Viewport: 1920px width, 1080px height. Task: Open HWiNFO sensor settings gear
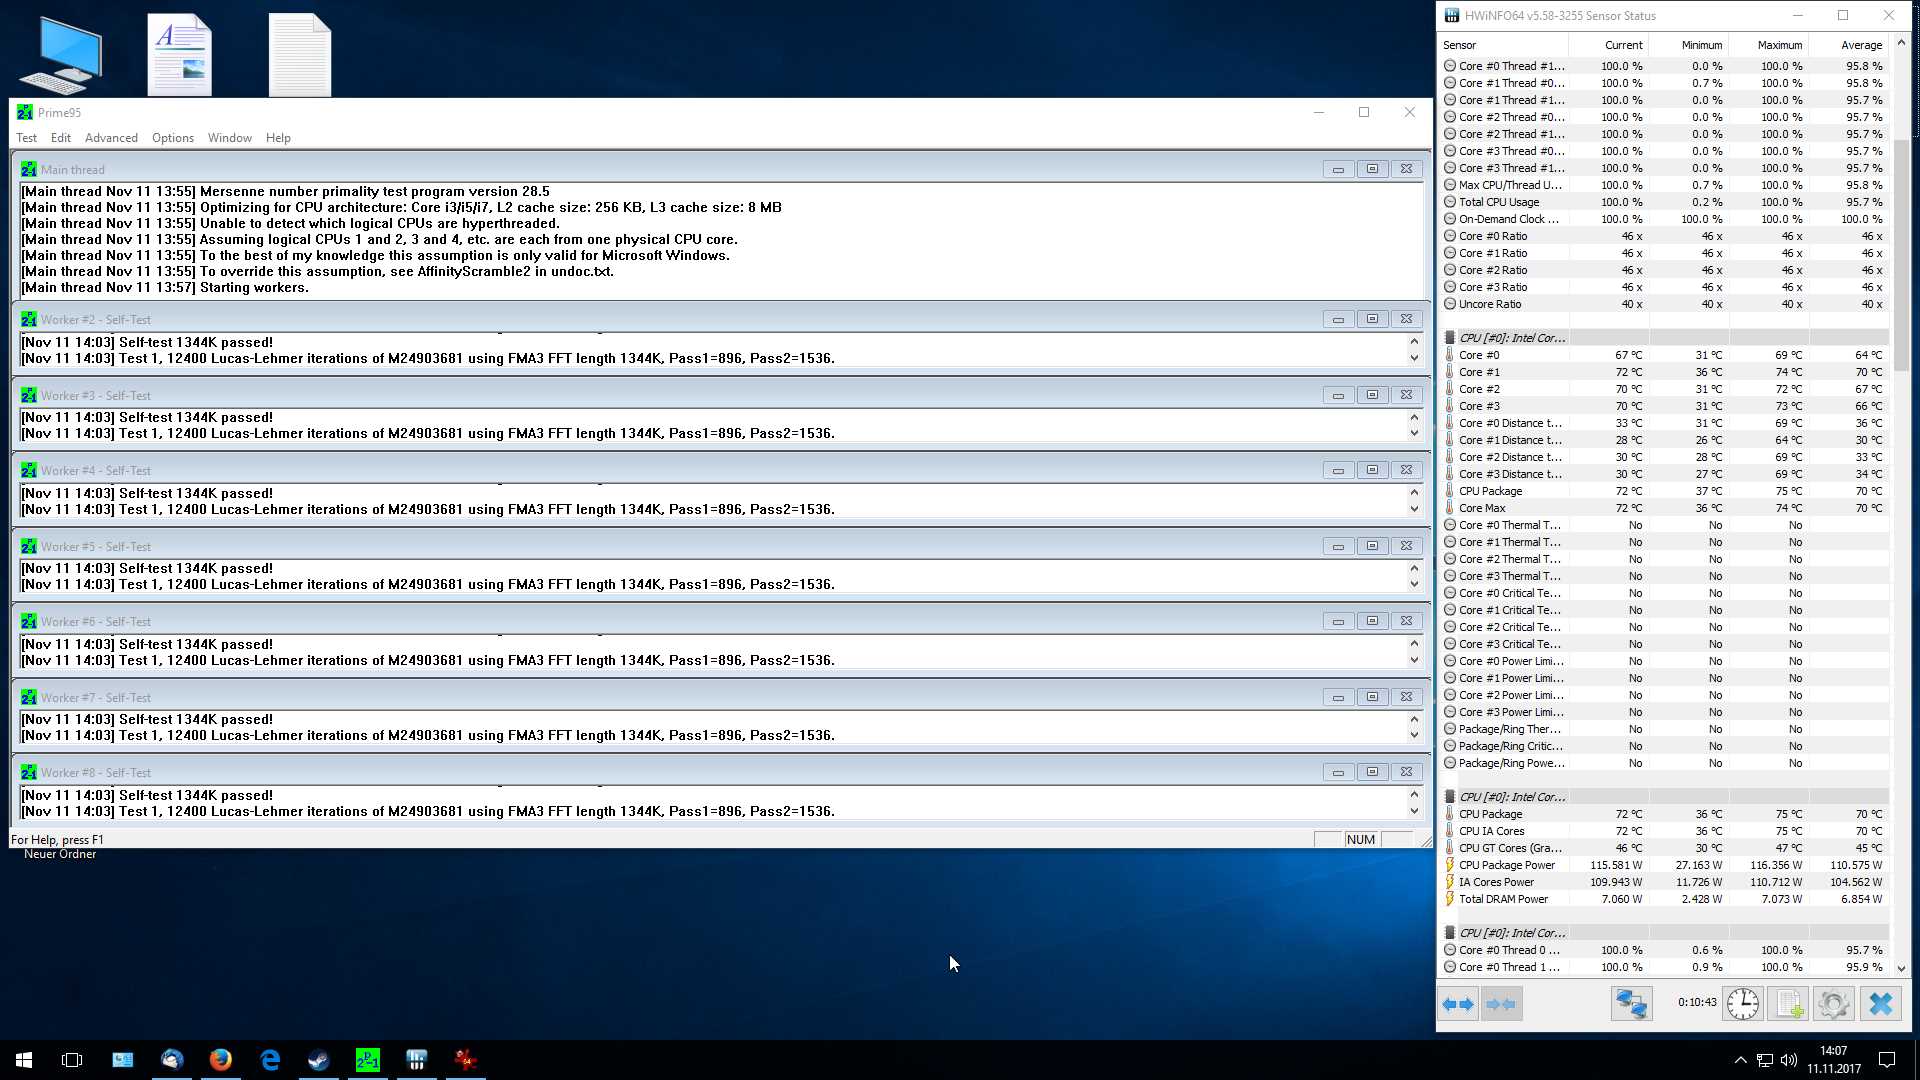coord(1834,1003)
